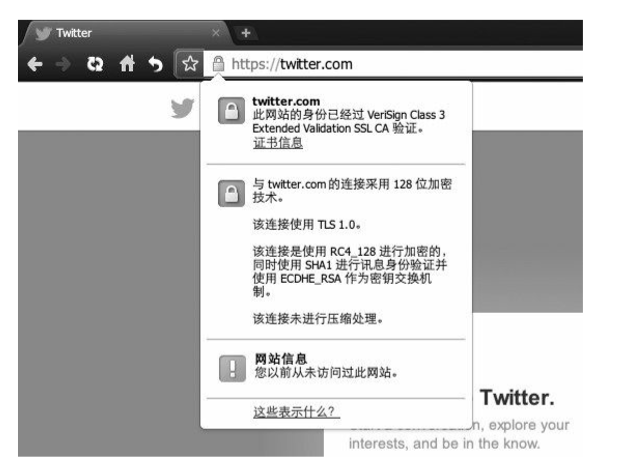
Task: Click the 该连接未进行压缩处理 line
Action: 318,318
